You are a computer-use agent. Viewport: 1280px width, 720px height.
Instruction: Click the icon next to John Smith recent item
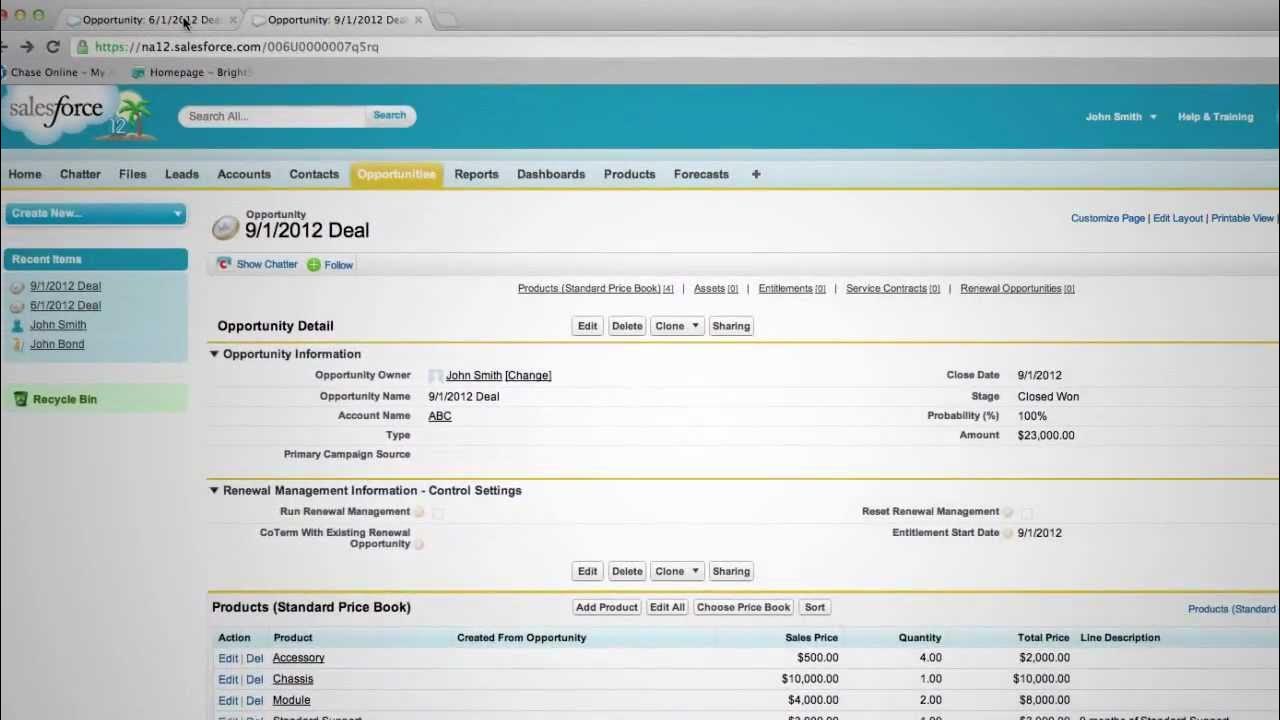pyautogui.click(x=17, y=325)
